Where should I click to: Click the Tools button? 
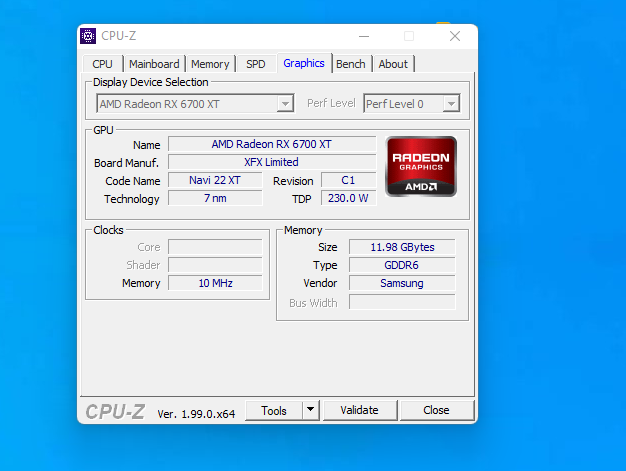click(x=274, y=410)
